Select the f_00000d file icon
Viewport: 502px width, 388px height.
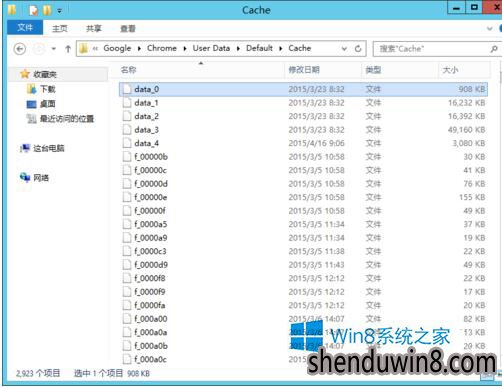tap(127, 184)
